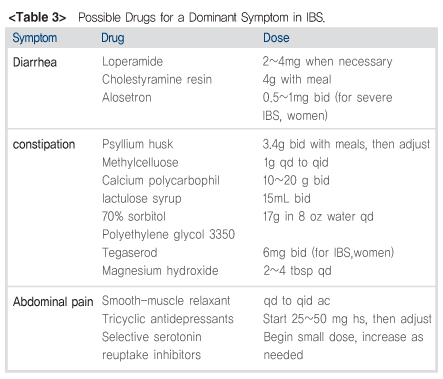Click the Methylcelluose entry
Screen dimensions: 443x379
point(140,163)
